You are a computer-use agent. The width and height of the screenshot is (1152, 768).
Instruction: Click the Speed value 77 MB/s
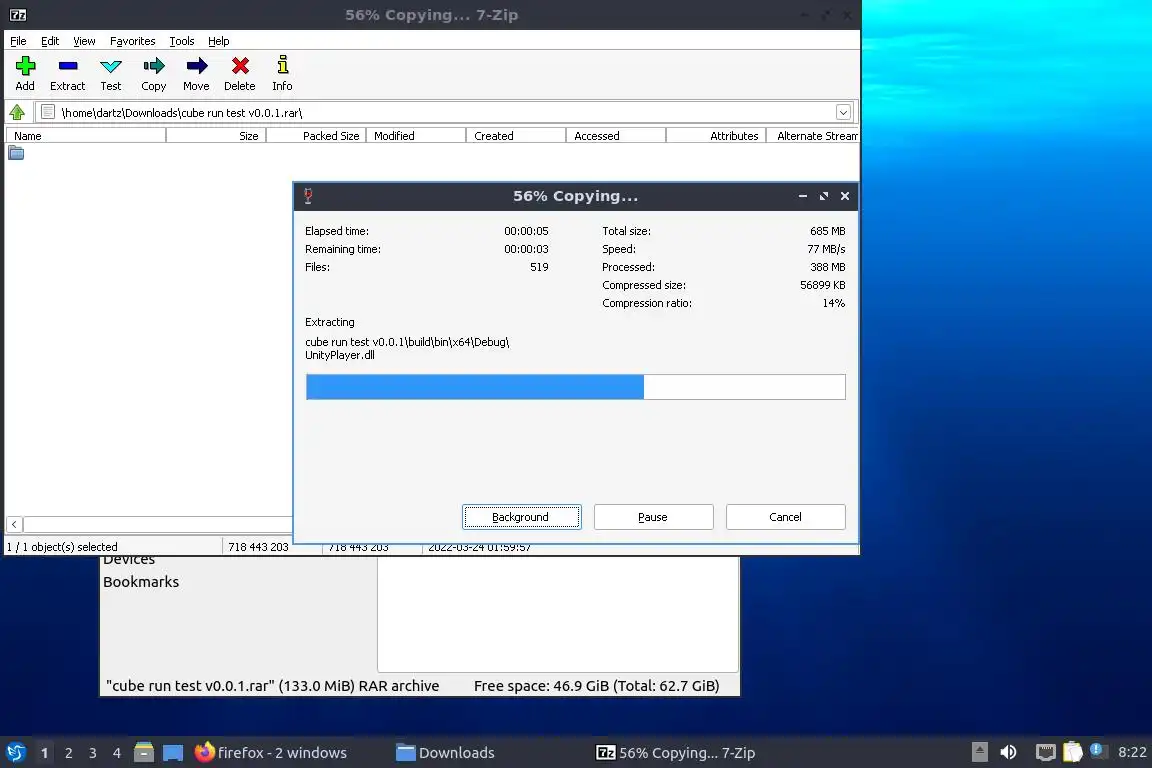tap(826, 249)
